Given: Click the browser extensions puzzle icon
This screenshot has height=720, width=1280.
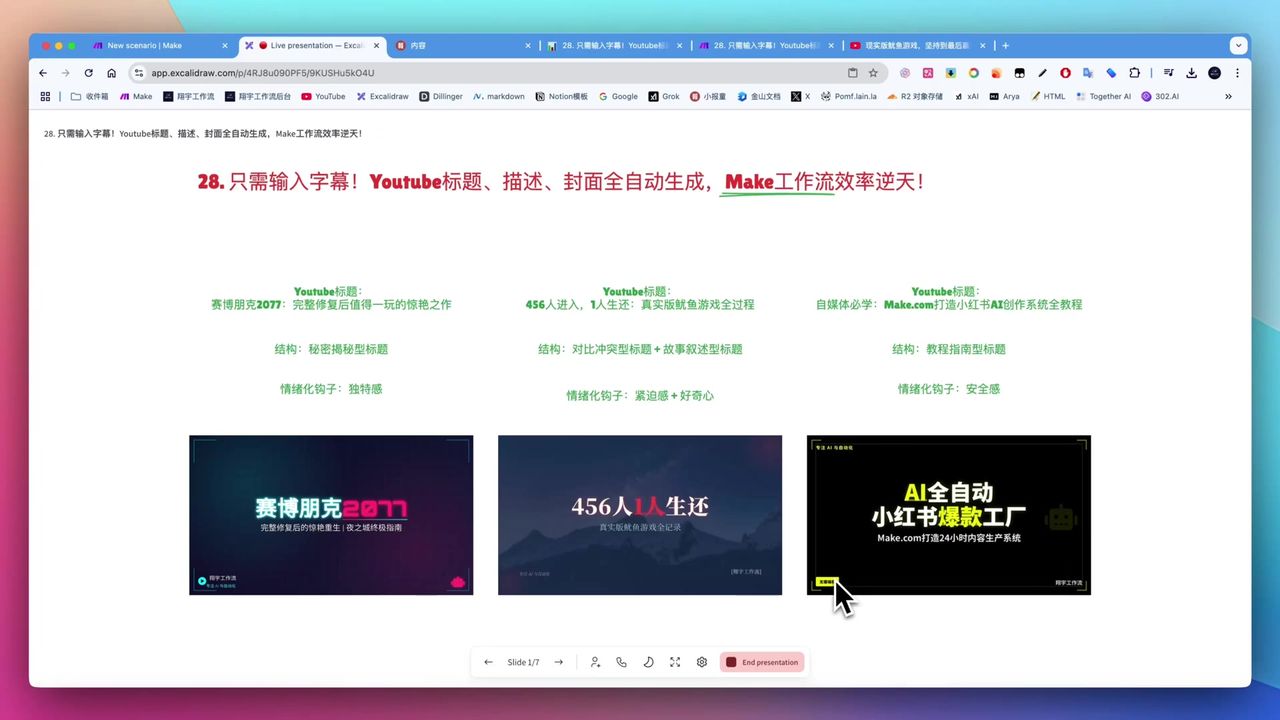Looking at the screenshot, I should [1134, 72].
